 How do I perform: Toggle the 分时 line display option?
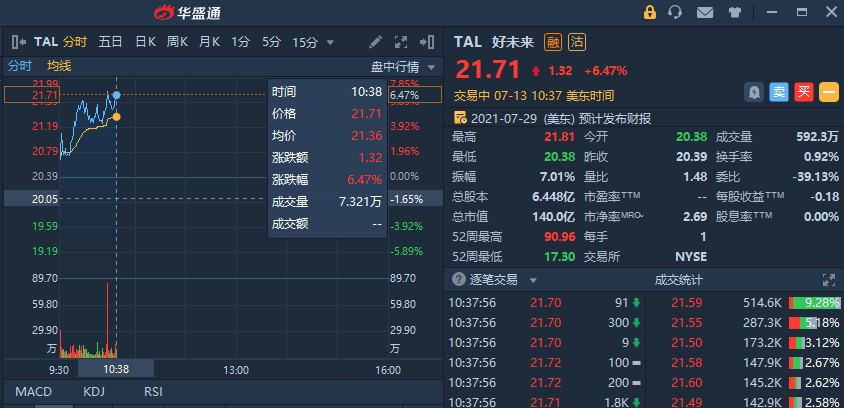(19, 66)
